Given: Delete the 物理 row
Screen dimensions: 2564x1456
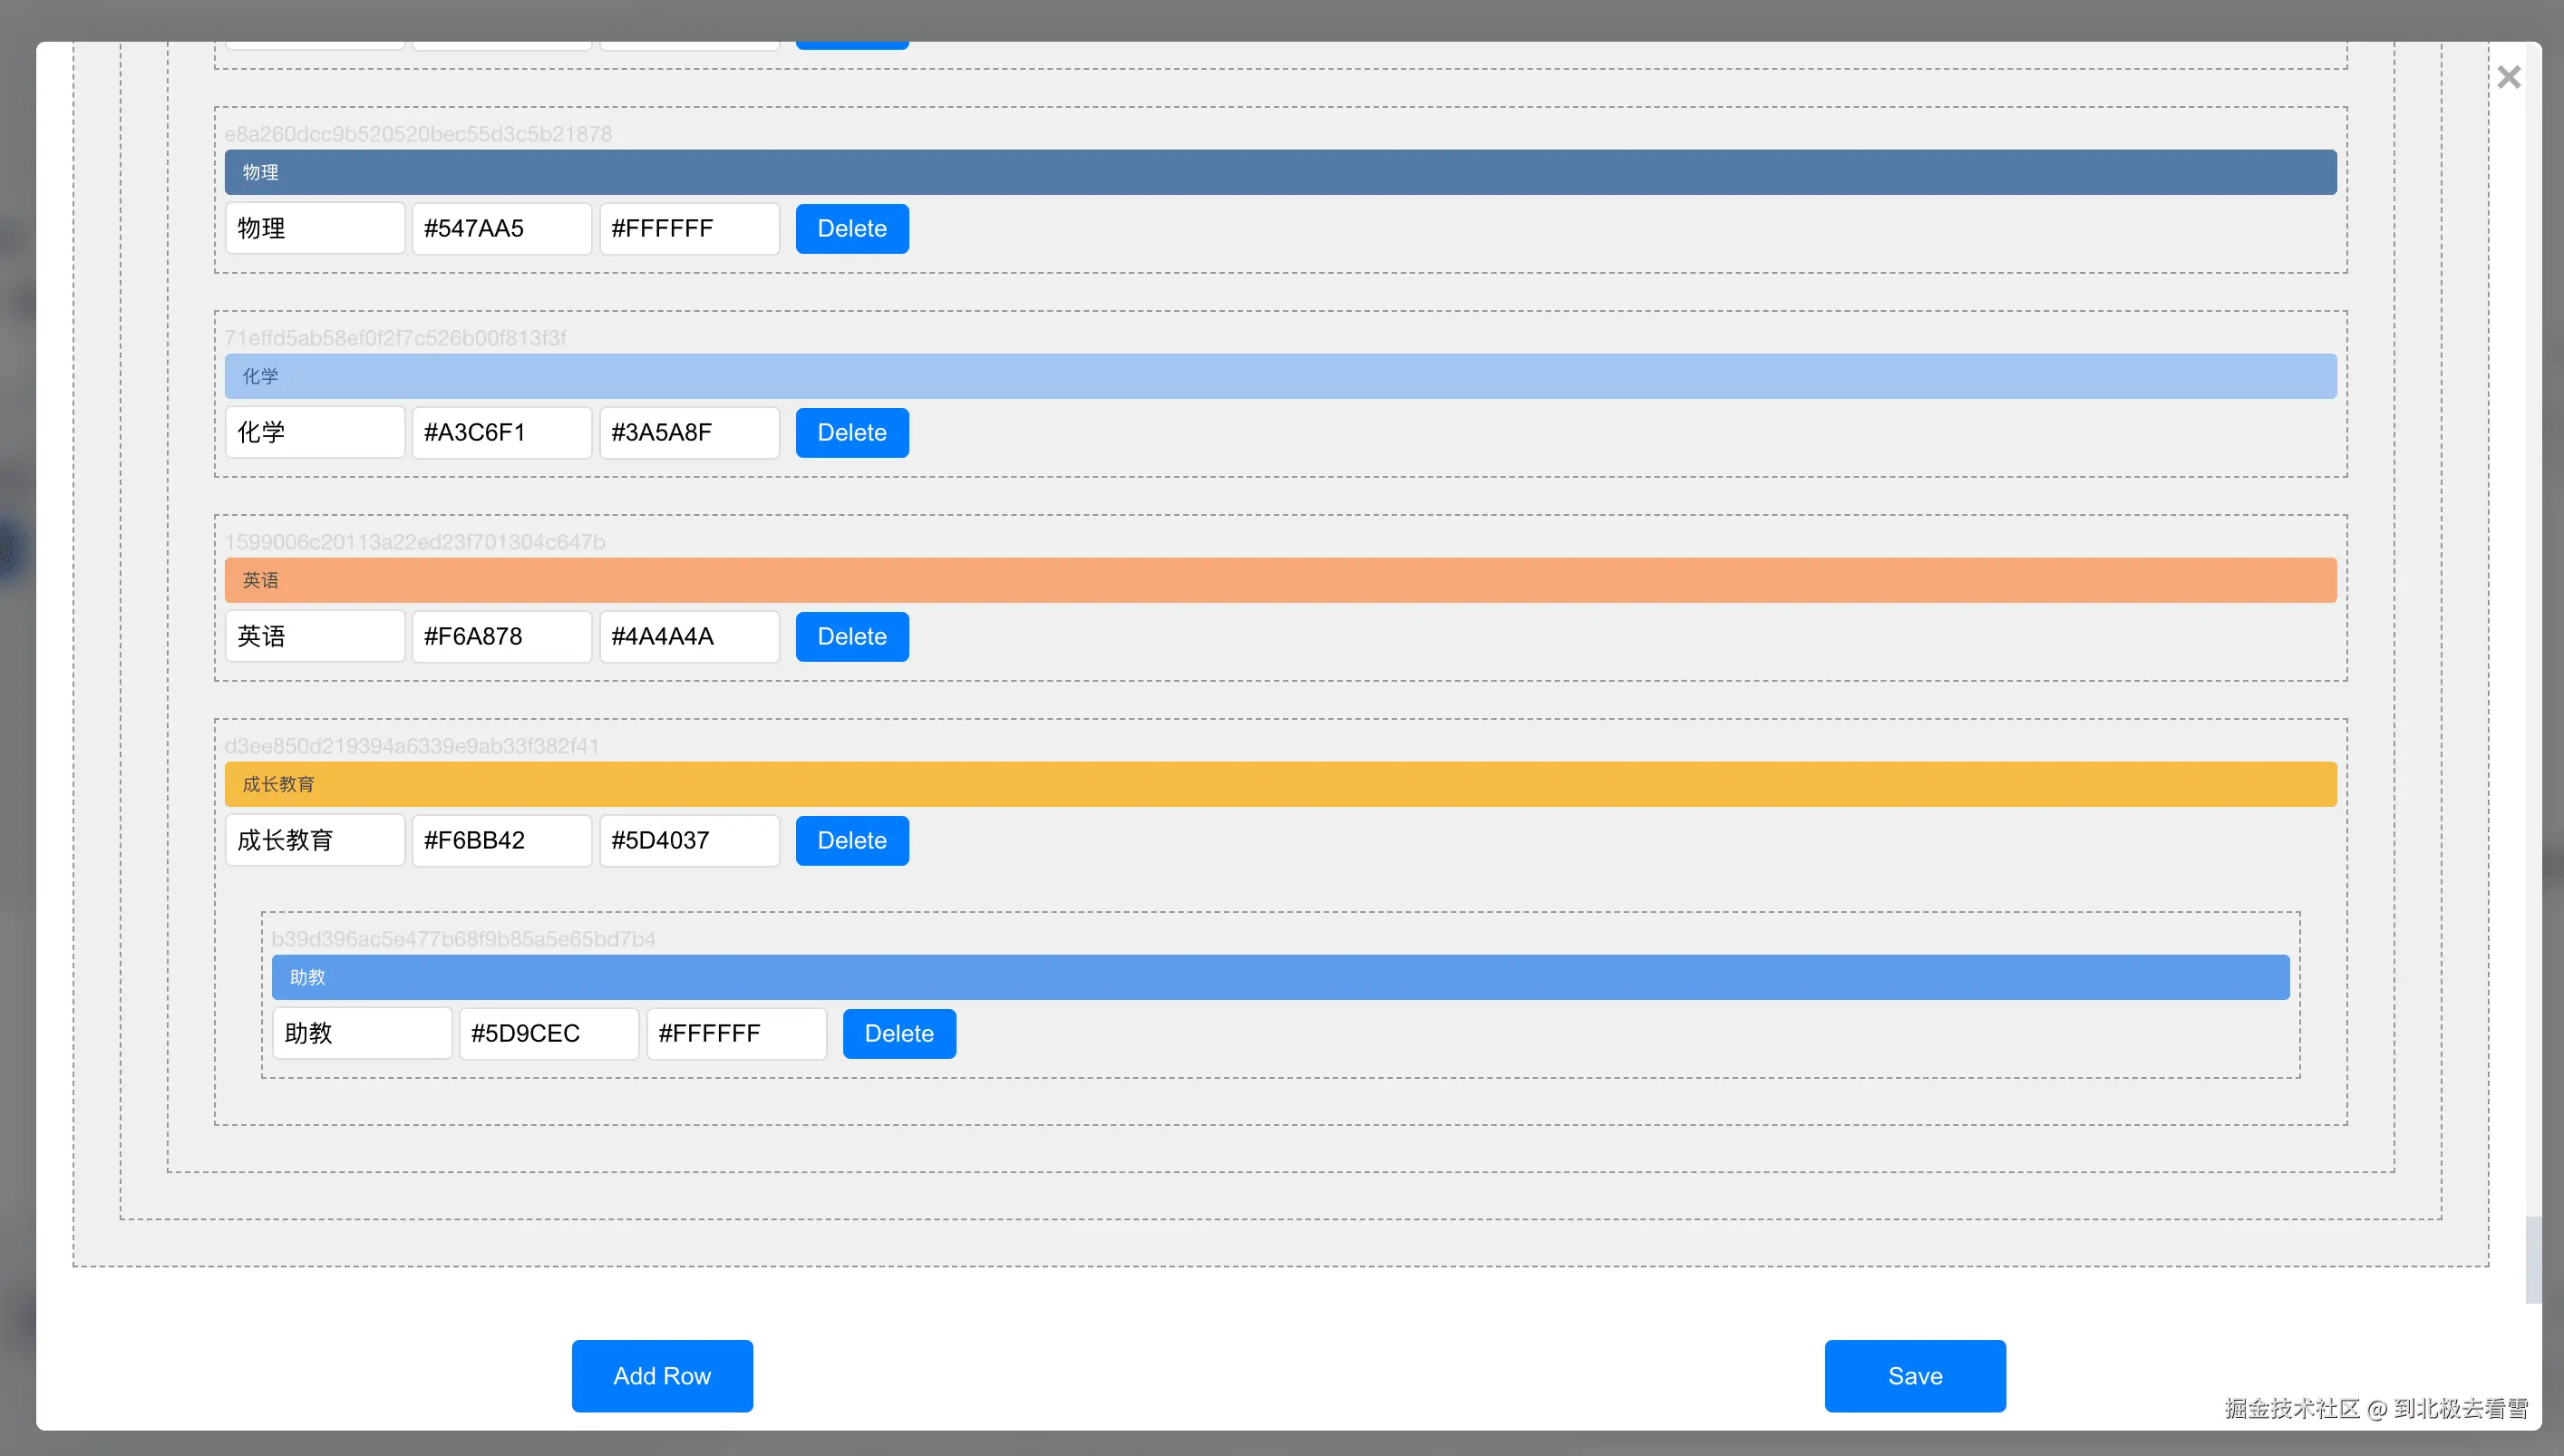Looking at the screenshot, I should pos(851,228).
